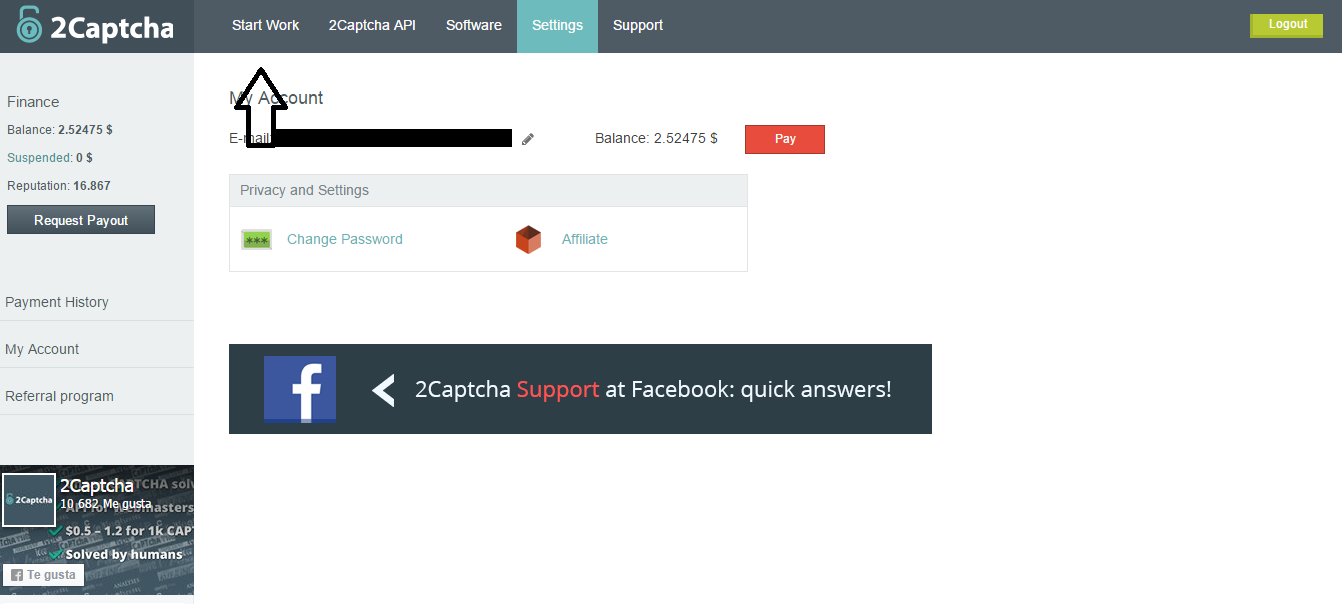Click the 2Captcha page avatar in Facebook widget
The height and width of the screenshot is (604, 1342).
(x=29, y=500)
